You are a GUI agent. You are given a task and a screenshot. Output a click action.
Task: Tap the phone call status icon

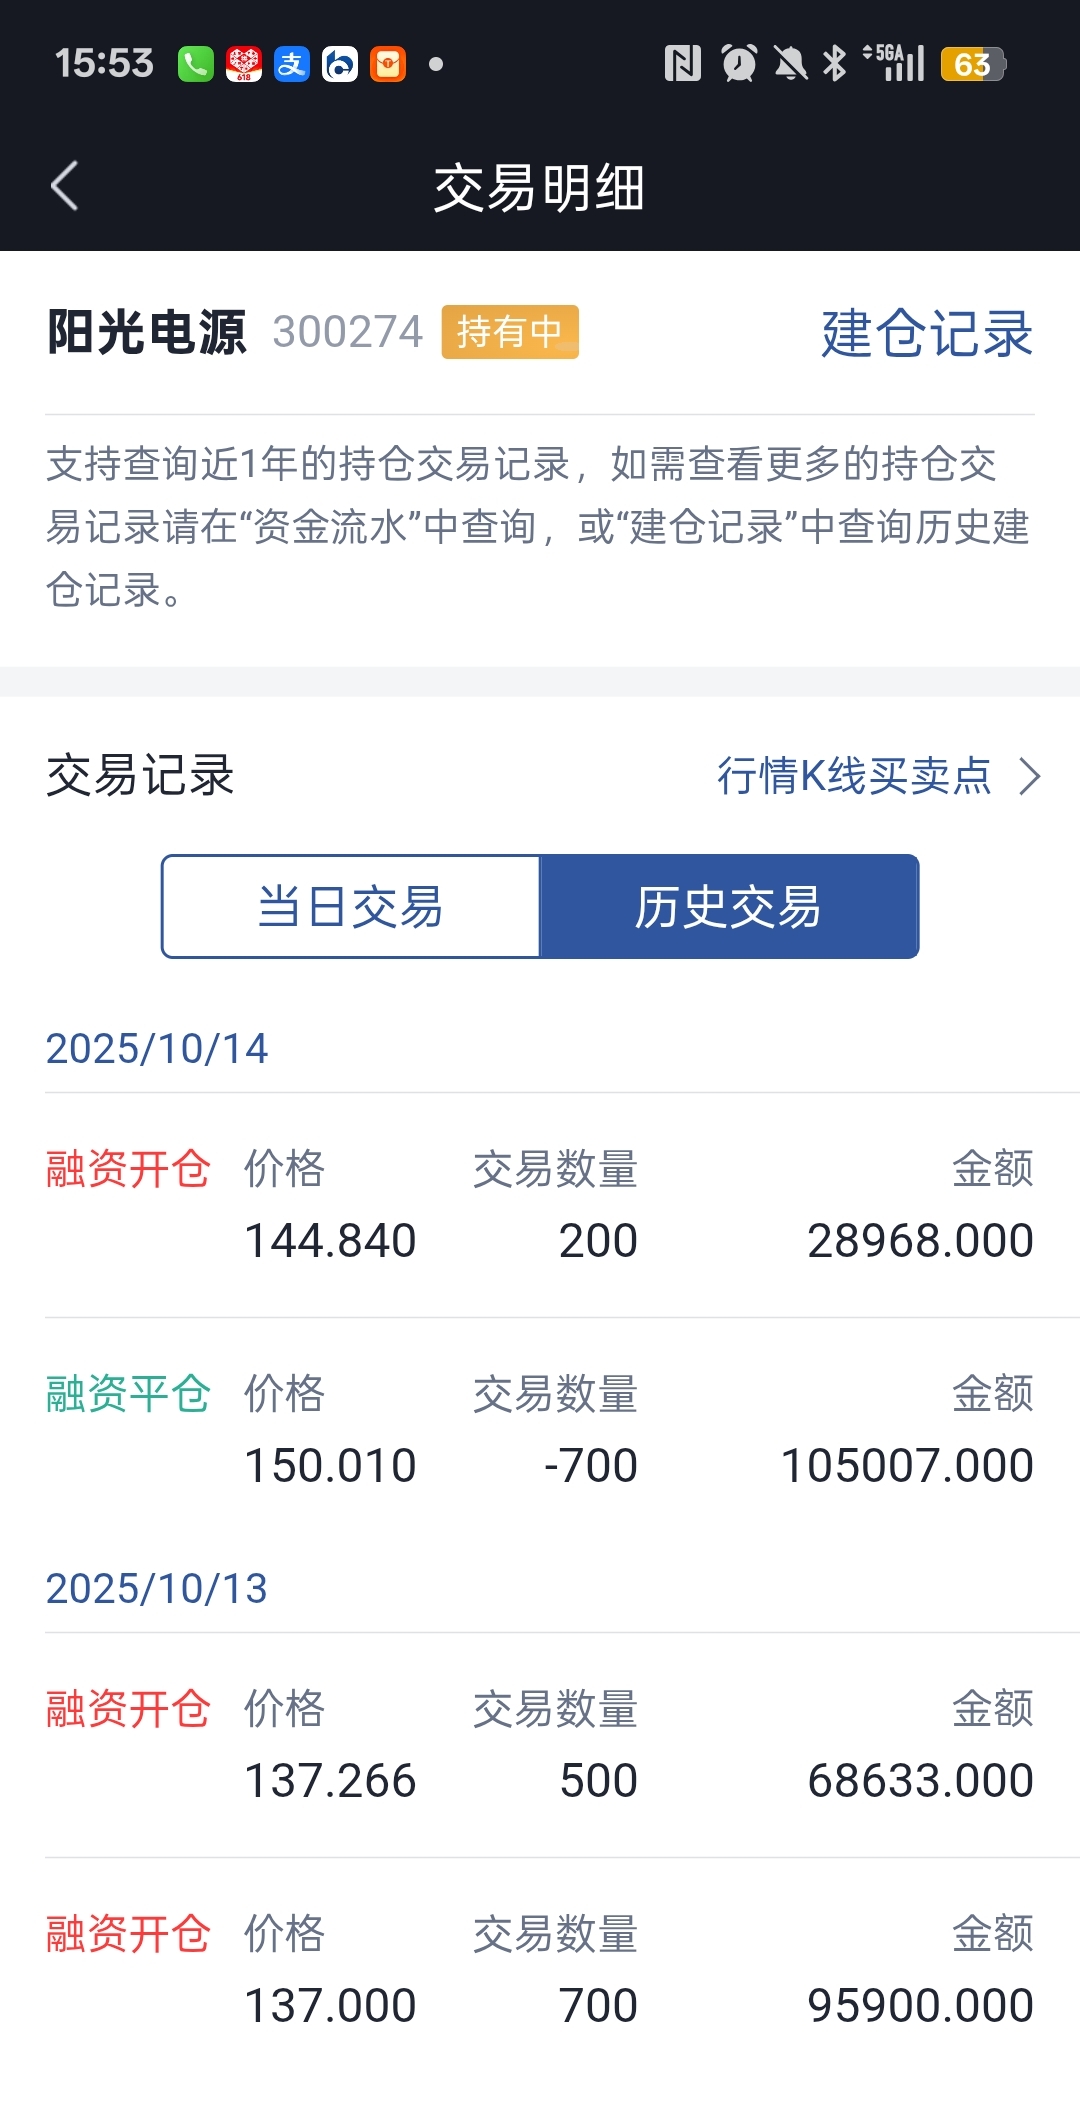click(x=195, y=65)
